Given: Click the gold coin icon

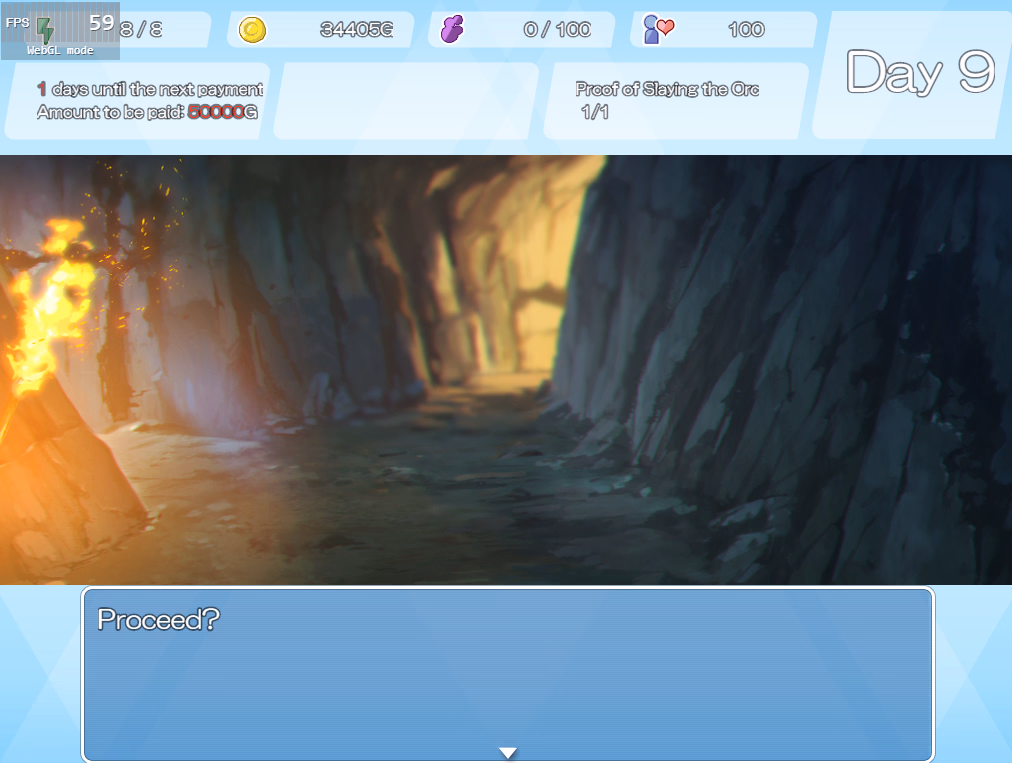Looking at the screenshot, I should (252, 30).
